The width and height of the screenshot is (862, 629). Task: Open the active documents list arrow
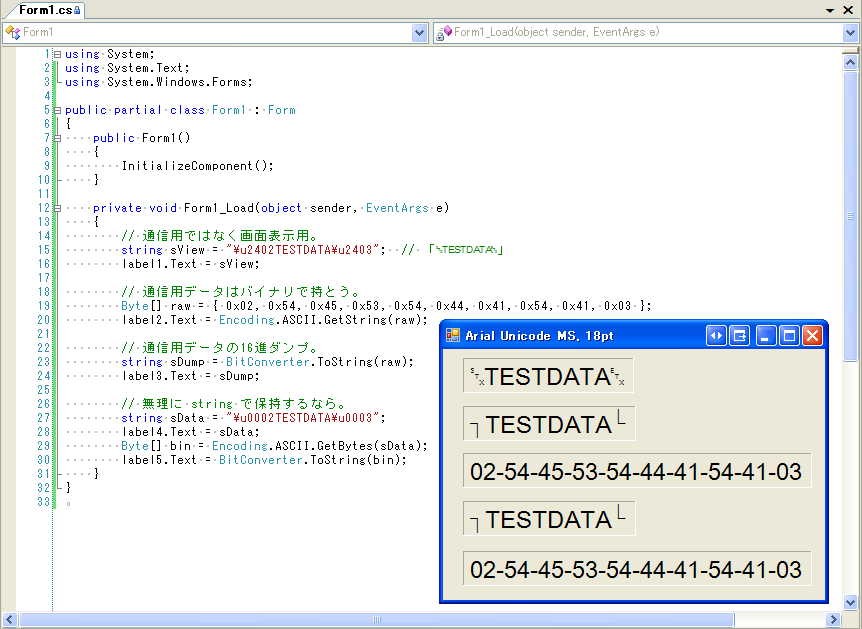pos(830,10)
